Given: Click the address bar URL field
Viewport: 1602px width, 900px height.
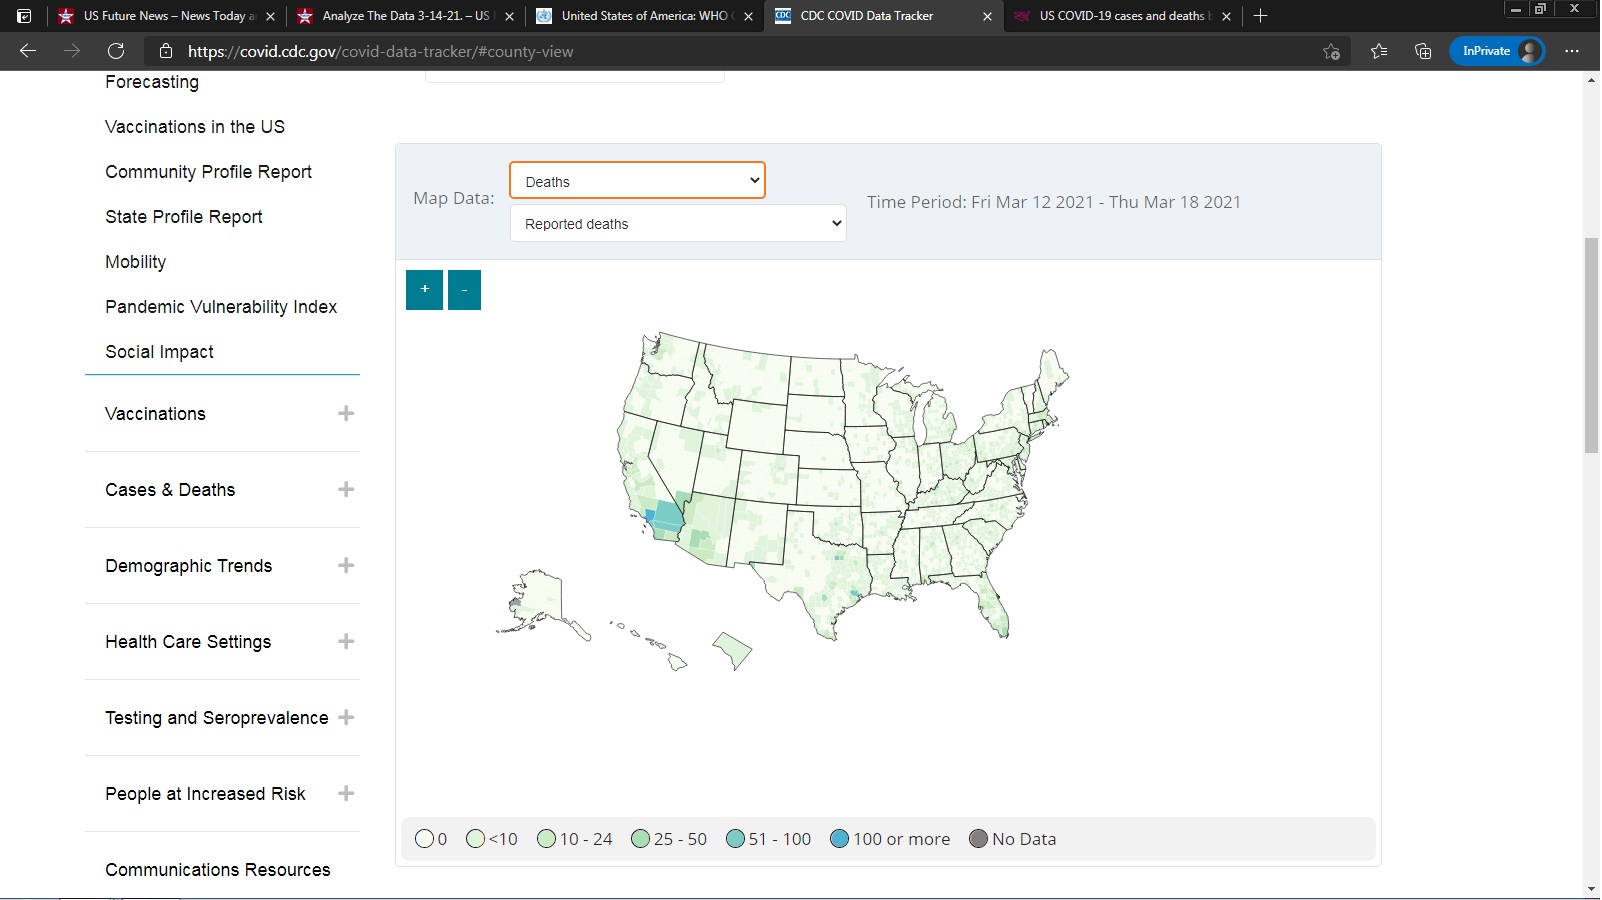Looking at the screenshot, I should pyautogui.click(x=700, y=51).
